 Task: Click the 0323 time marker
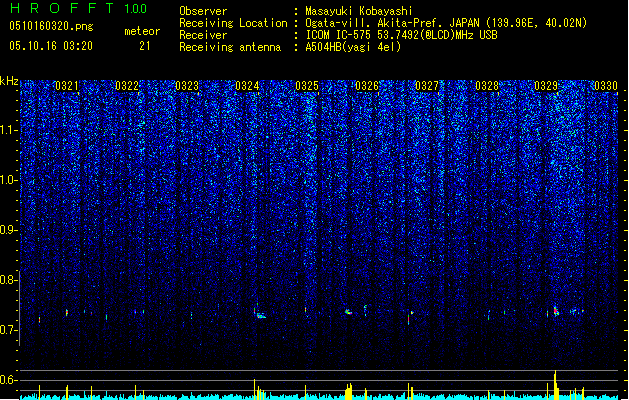pos(187,86)
